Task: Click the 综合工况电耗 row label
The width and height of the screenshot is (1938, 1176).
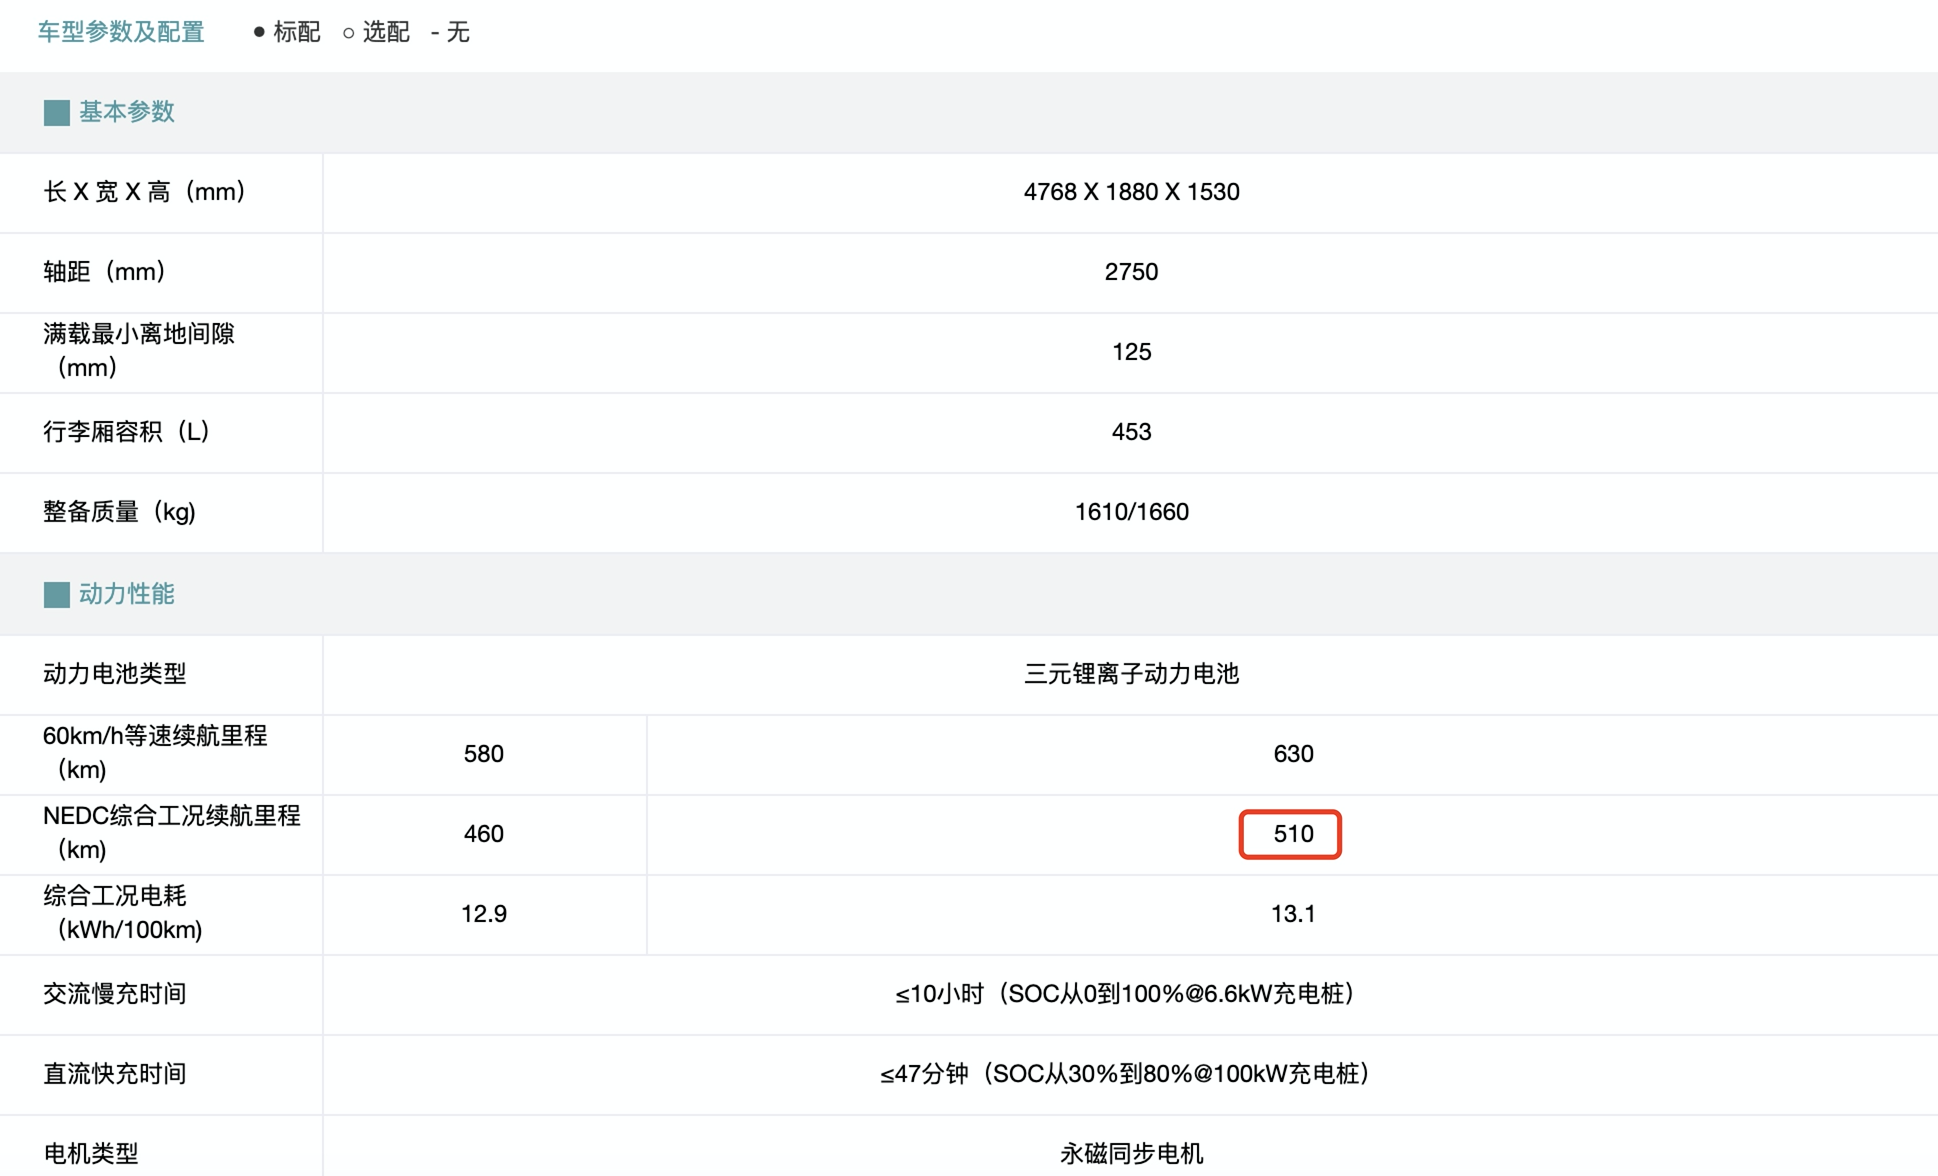Action: (x=123, y=912)
